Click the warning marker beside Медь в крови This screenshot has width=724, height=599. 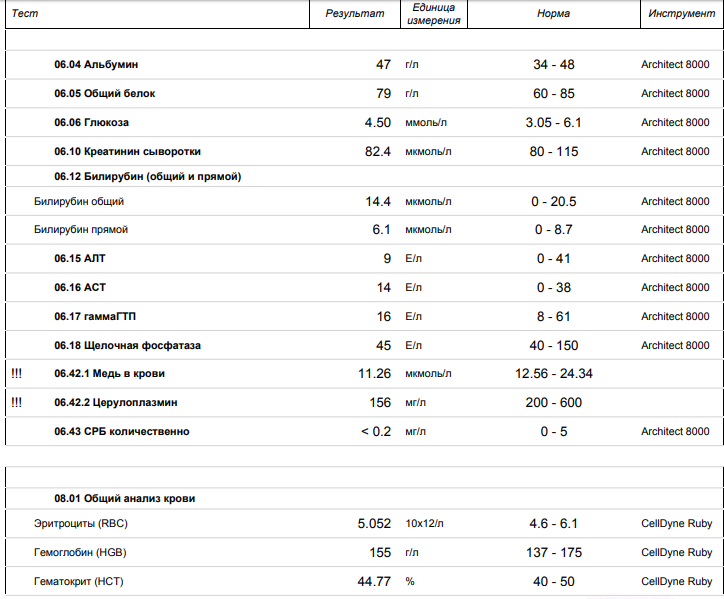[x=16, y=373]
